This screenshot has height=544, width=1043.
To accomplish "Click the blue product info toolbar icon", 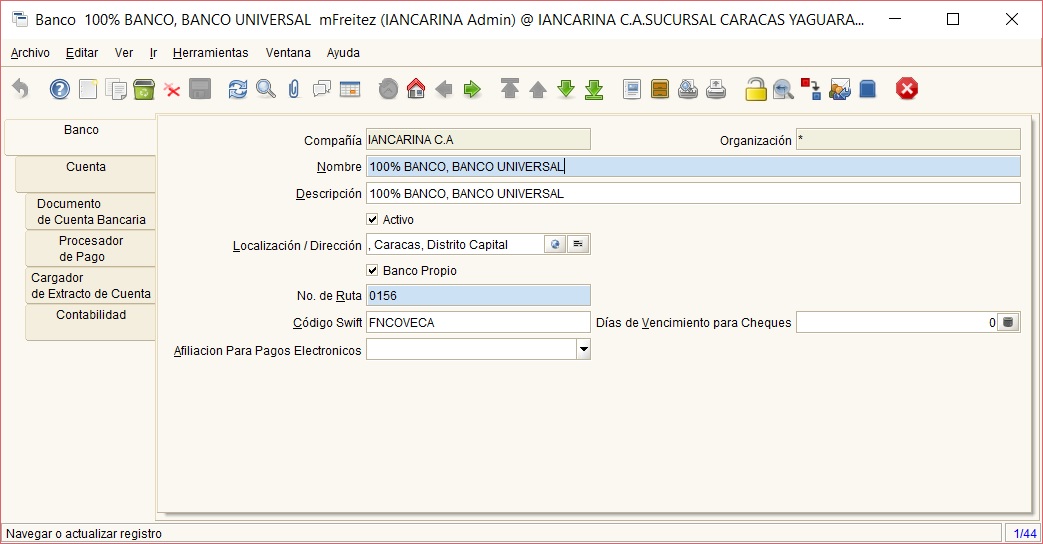I will pos(867,88).
